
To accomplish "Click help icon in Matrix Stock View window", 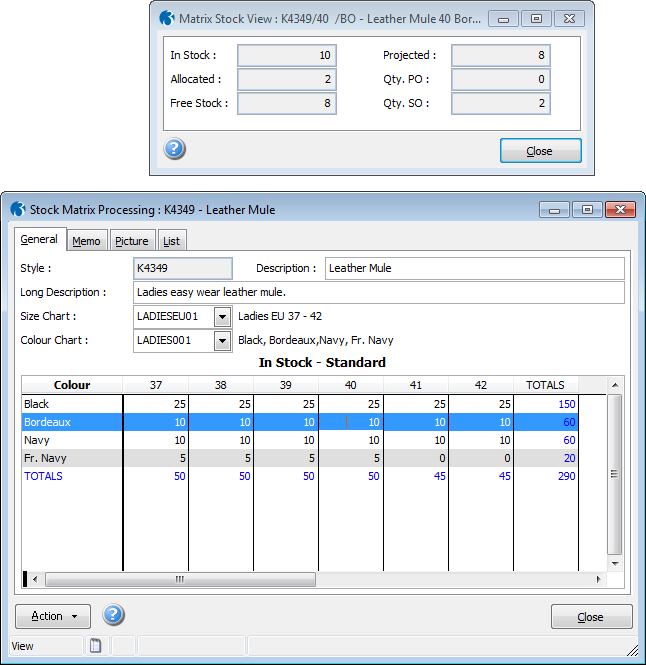I will pos(174,148).
